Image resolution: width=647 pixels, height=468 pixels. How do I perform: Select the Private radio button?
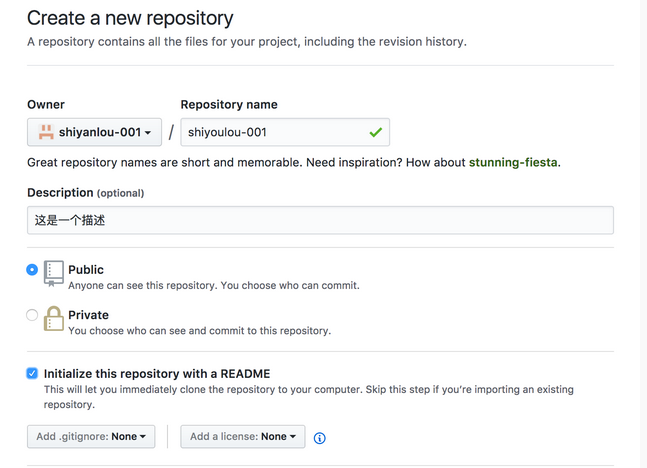32,315
